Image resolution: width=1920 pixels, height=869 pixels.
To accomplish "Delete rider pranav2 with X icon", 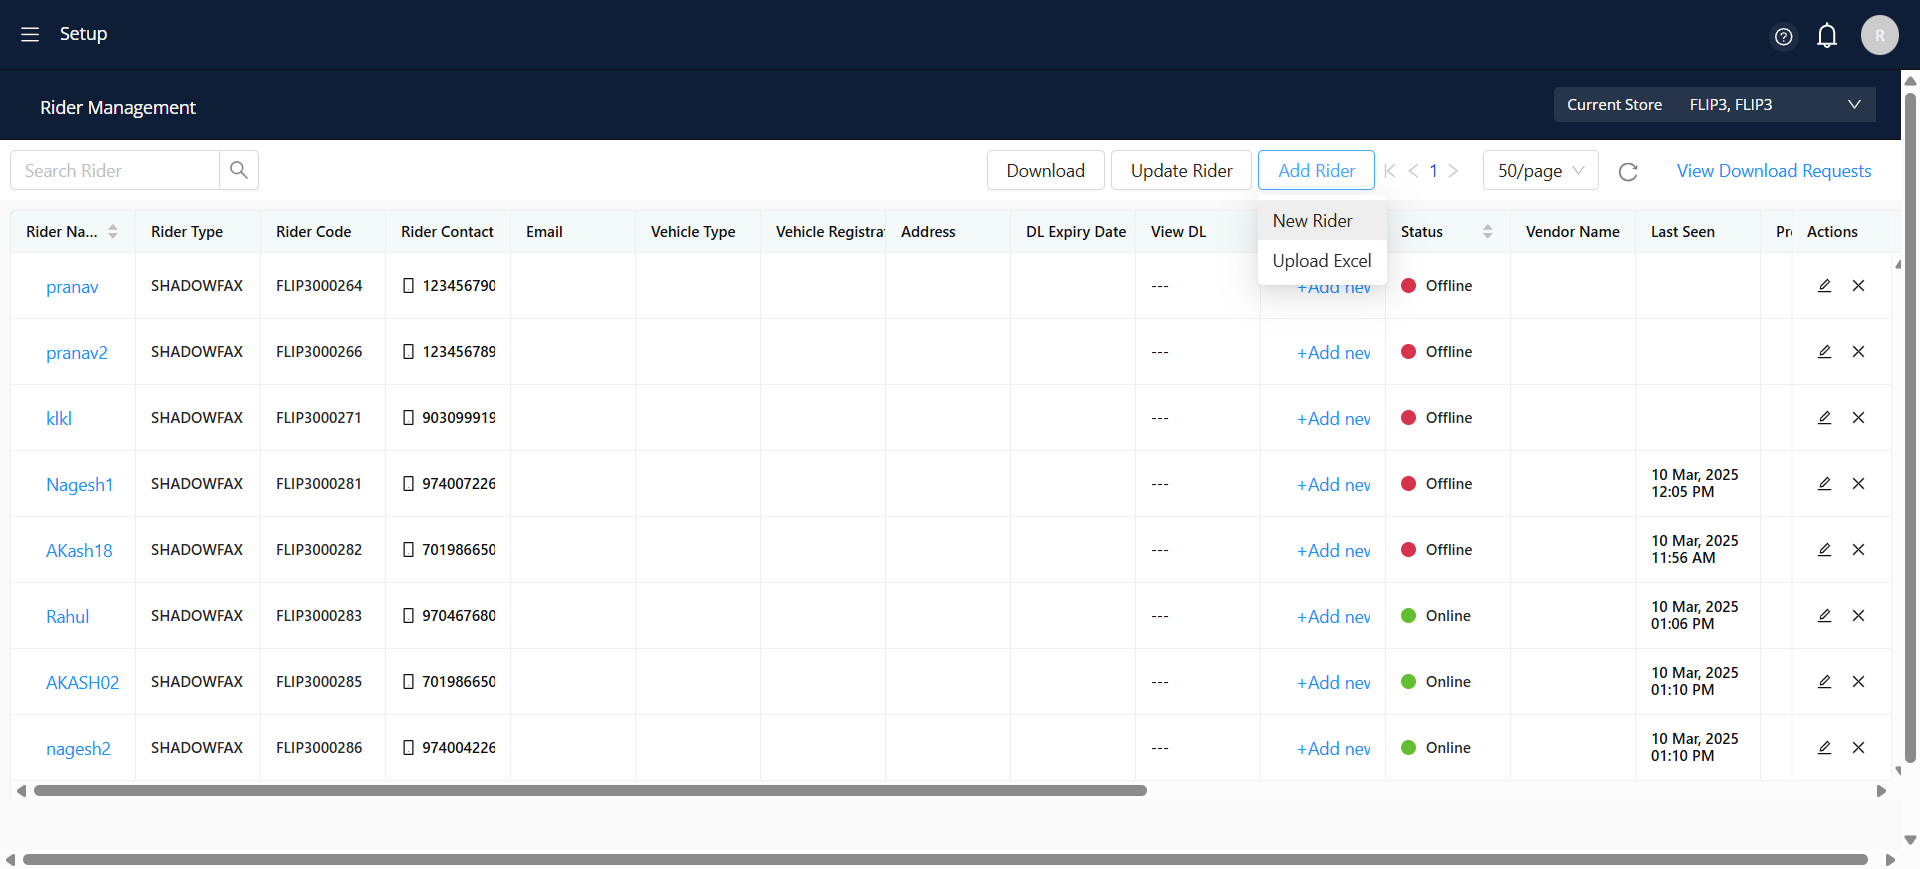I will tap(1858, 352).
